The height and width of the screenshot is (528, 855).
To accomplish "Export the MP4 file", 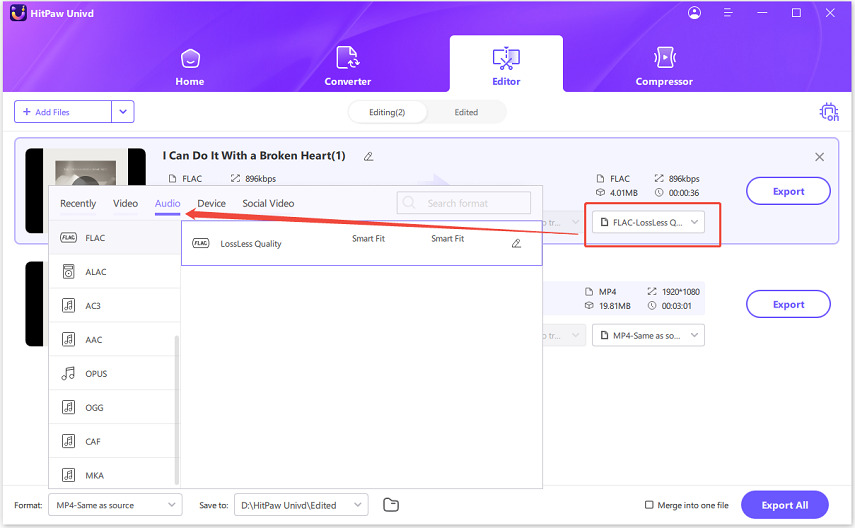I will tap(788, 304).
